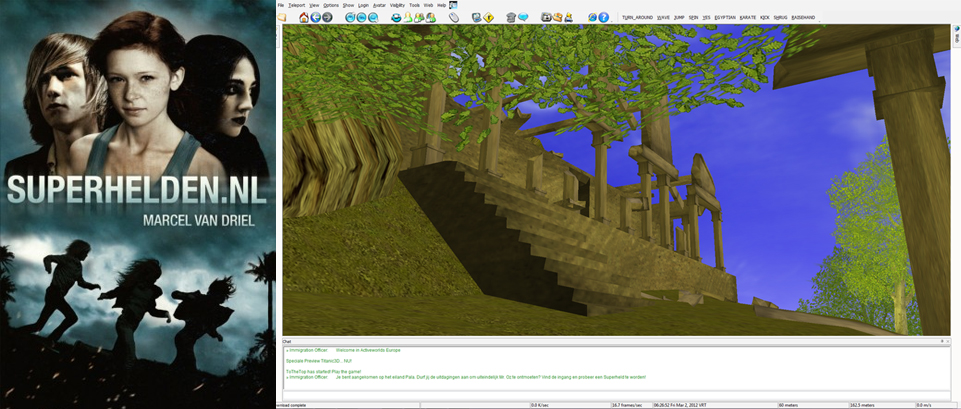The height and width of the screenshot is (409, 961).
Task: Click 'ToTheTop has started! Play the game!' line
Action: pyautogui.click(x=324, y=372)
